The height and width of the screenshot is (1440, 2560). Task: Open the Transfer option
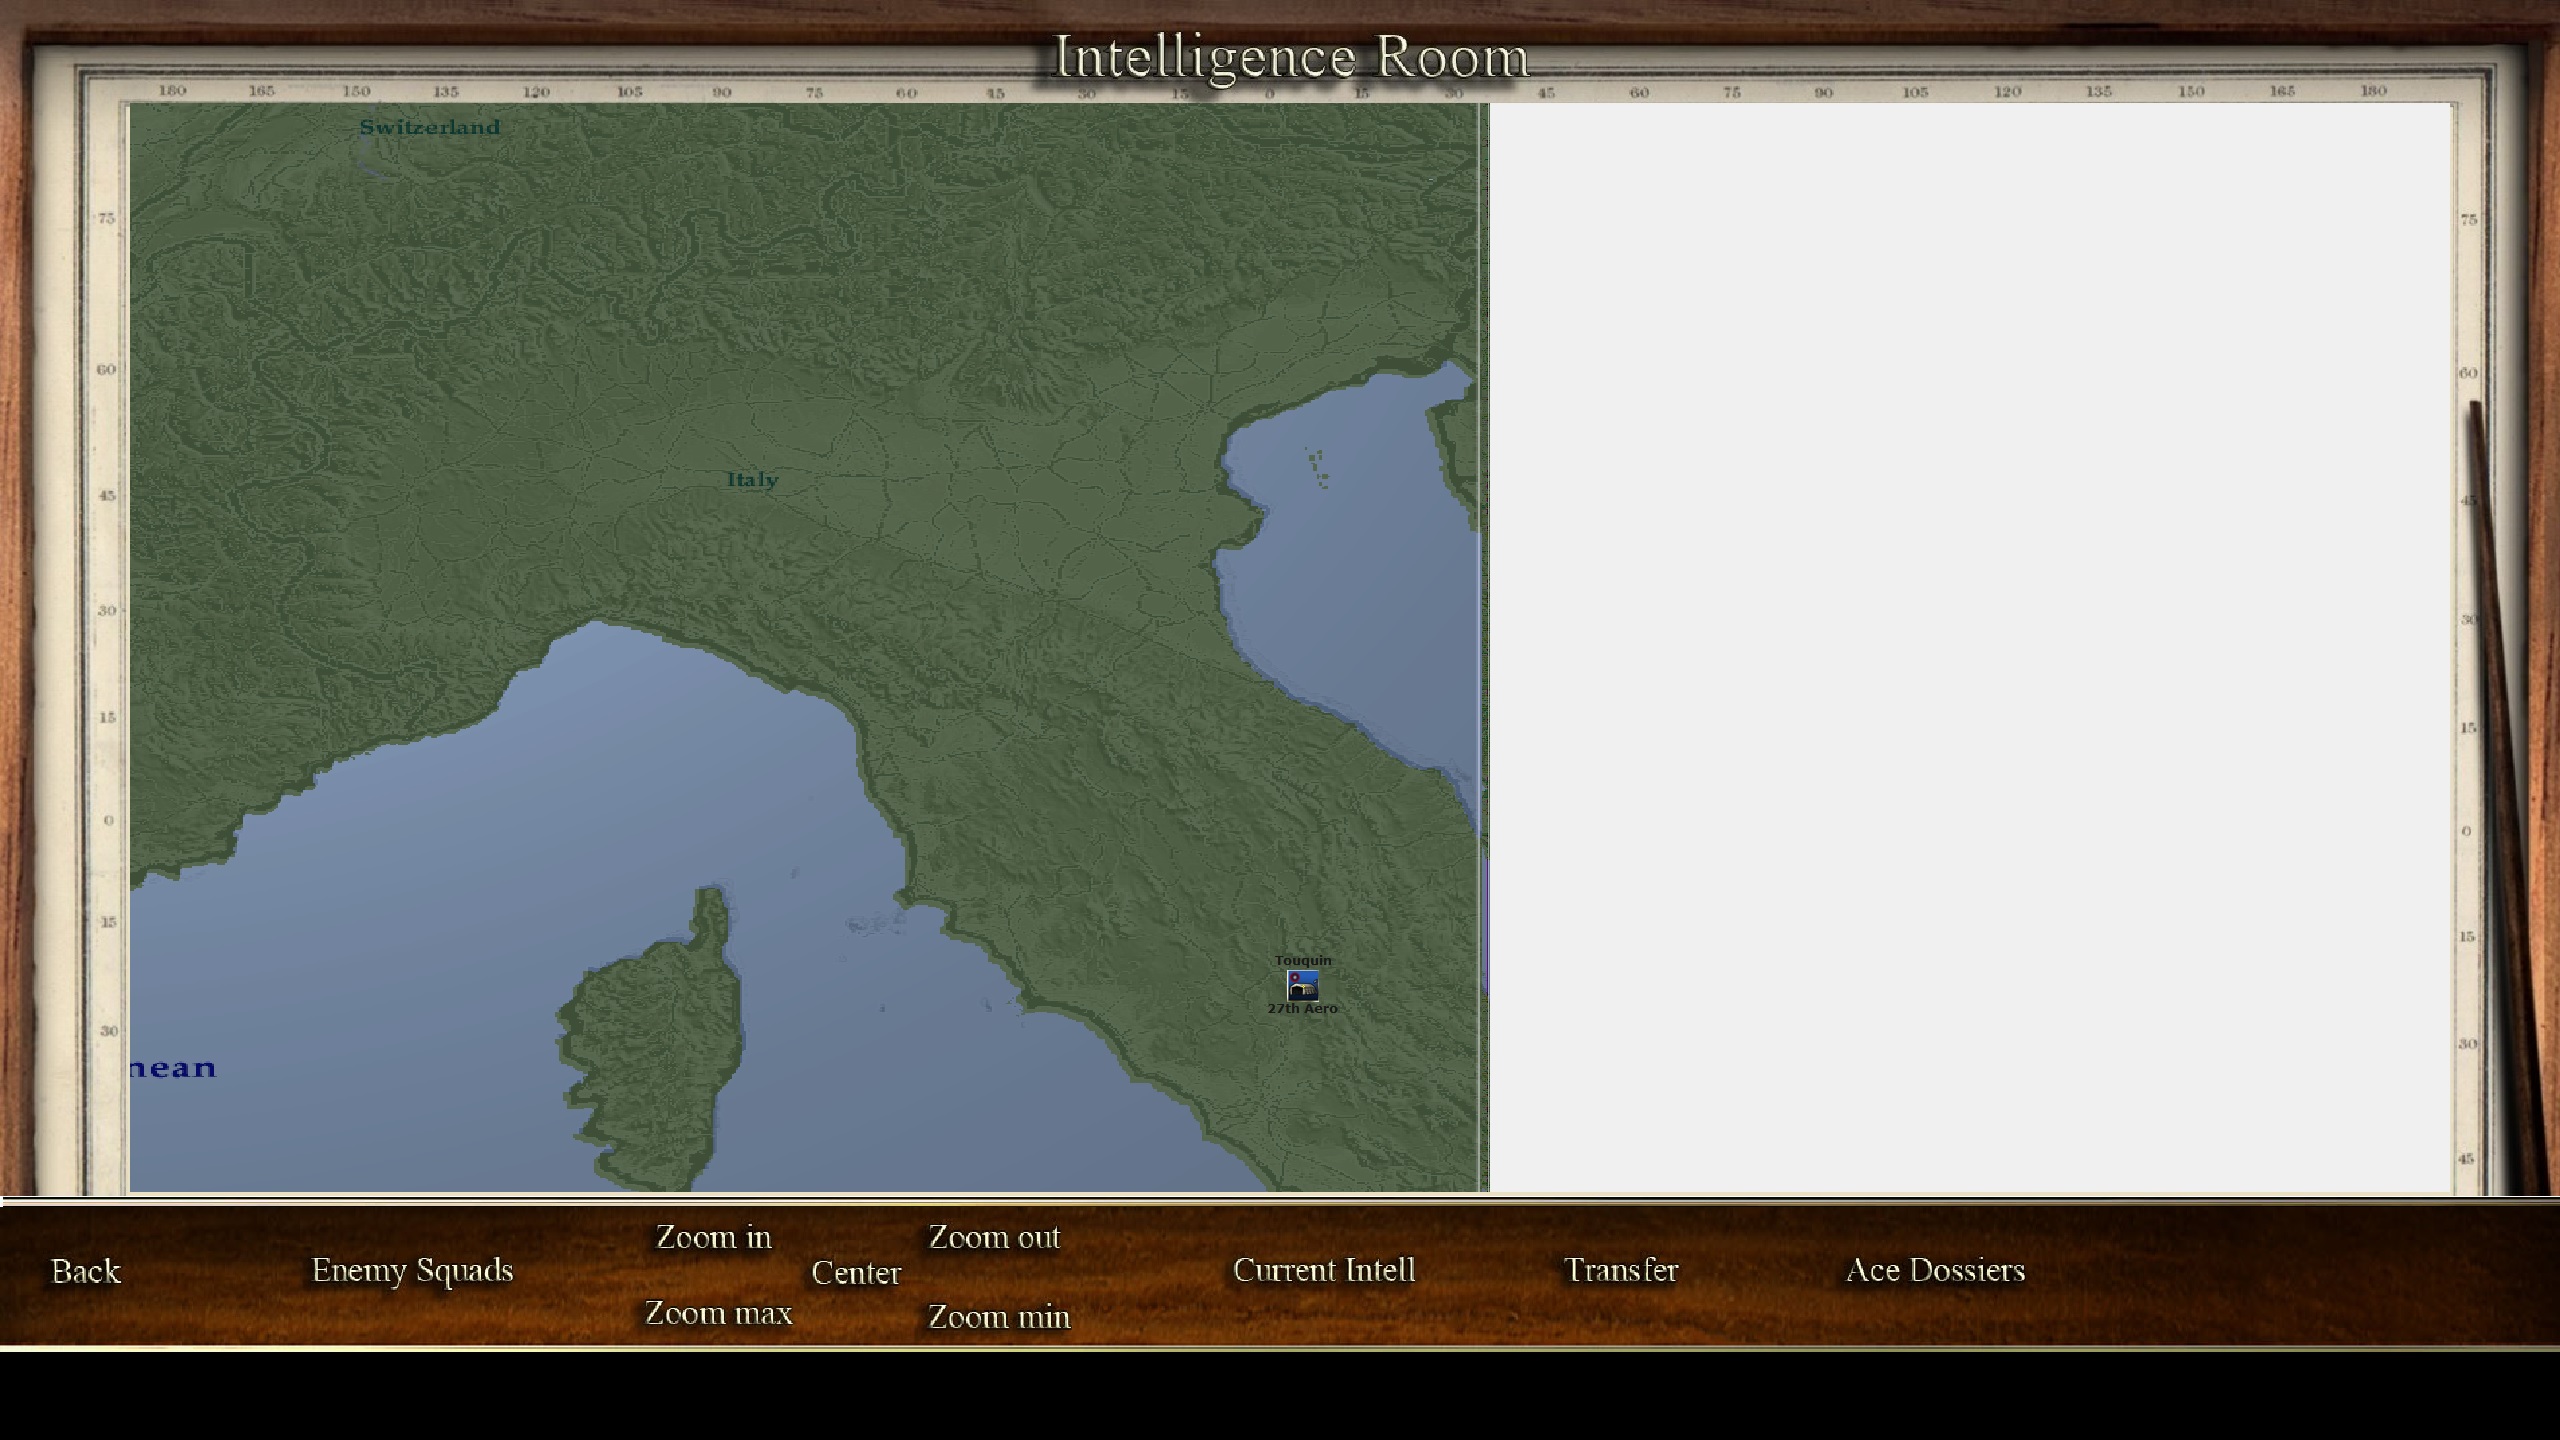tap(1621, 1270)
